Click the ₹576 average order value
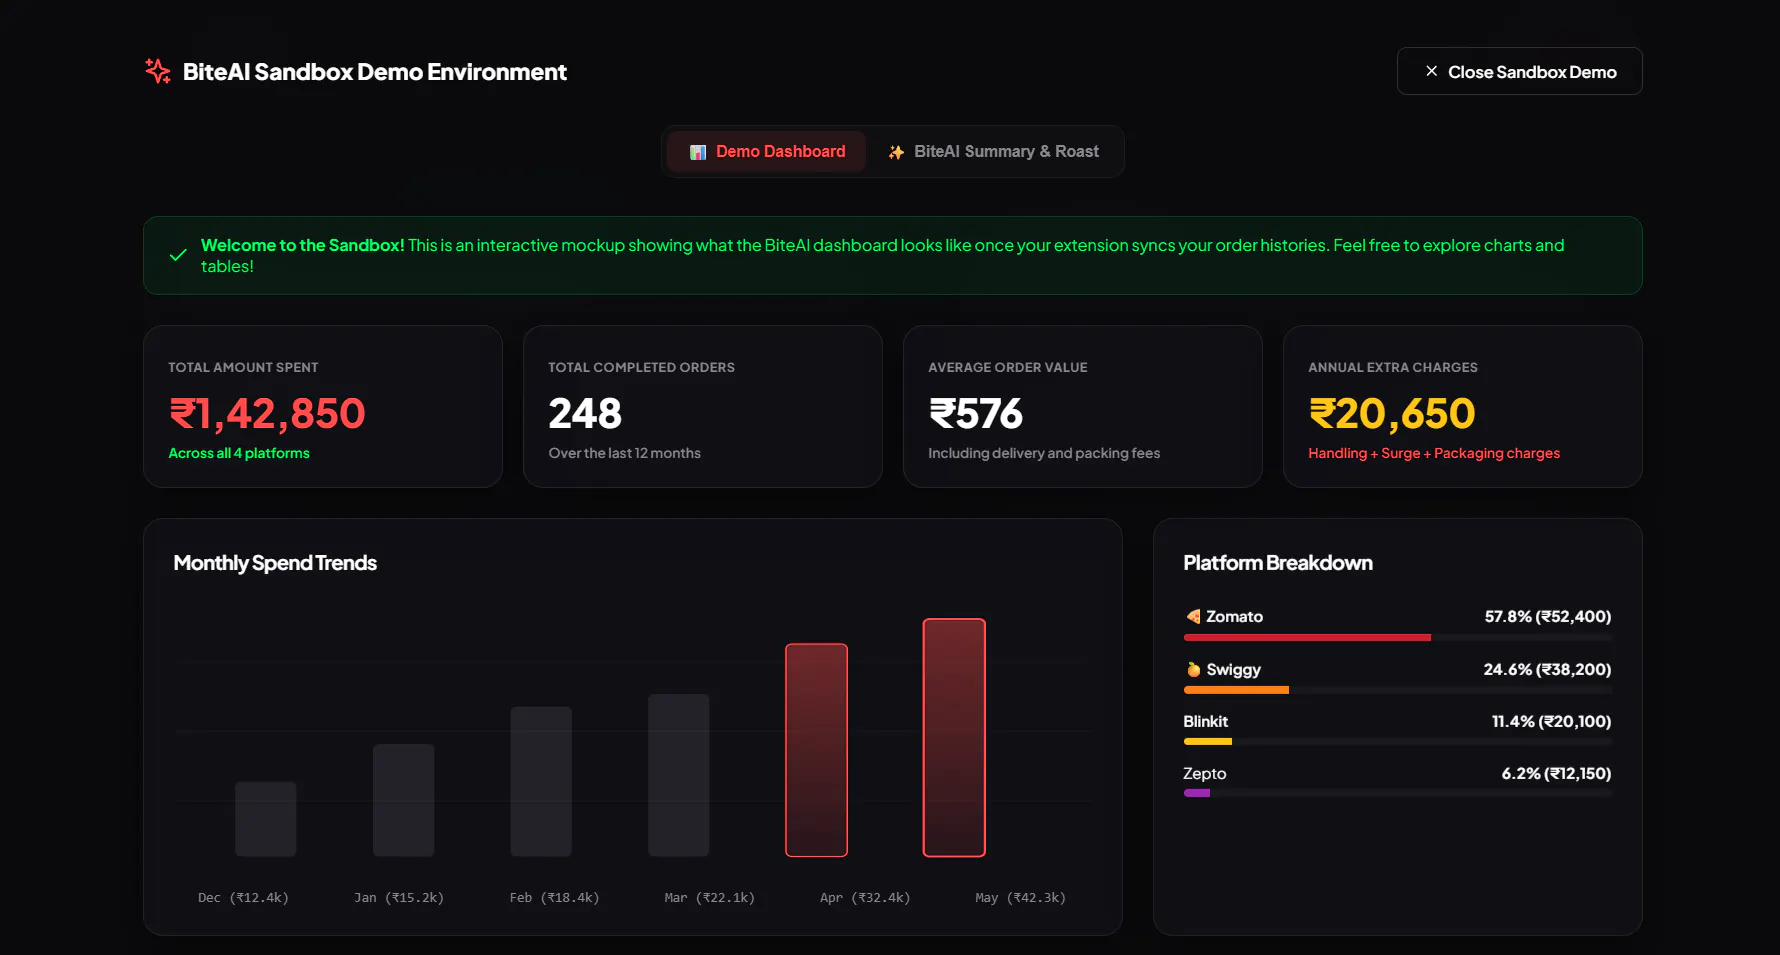 point(976,413)
